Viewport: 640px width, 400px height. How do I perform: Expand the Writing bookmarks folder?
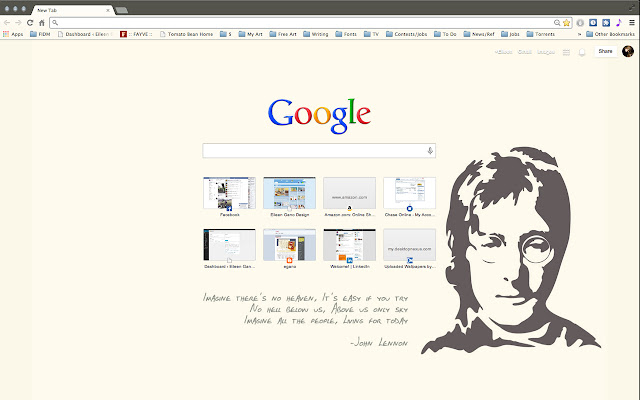click(316, 34)
